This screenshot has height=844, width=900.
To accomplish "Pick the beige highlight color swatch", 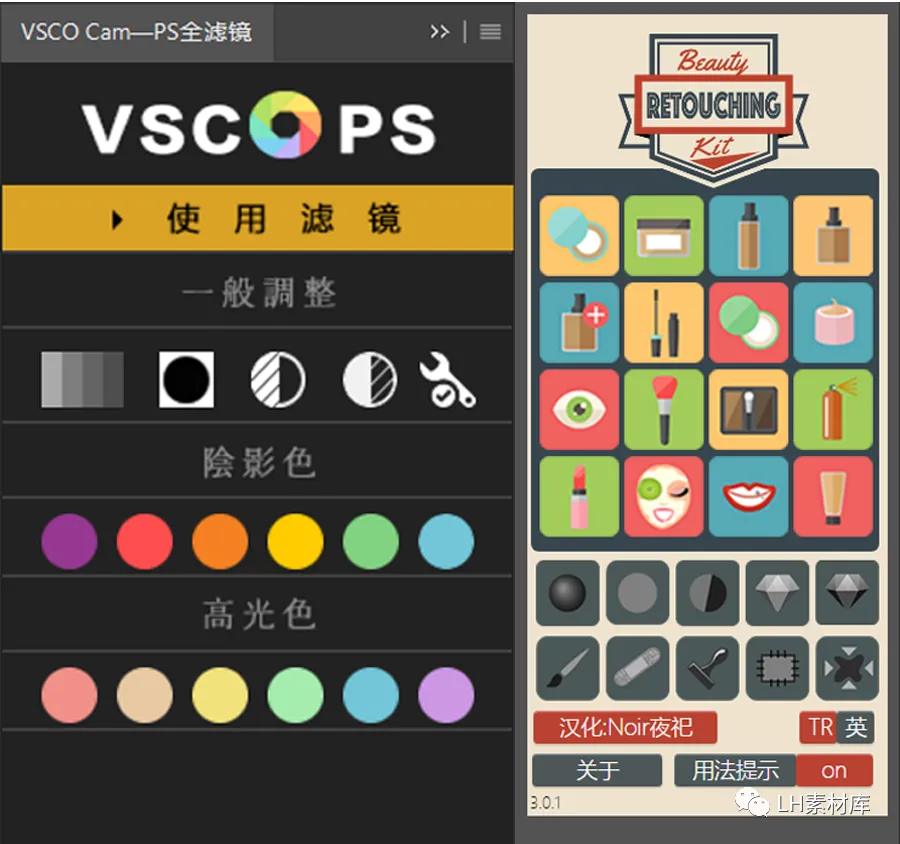I will pyautogui.click(x=145, y=695).
